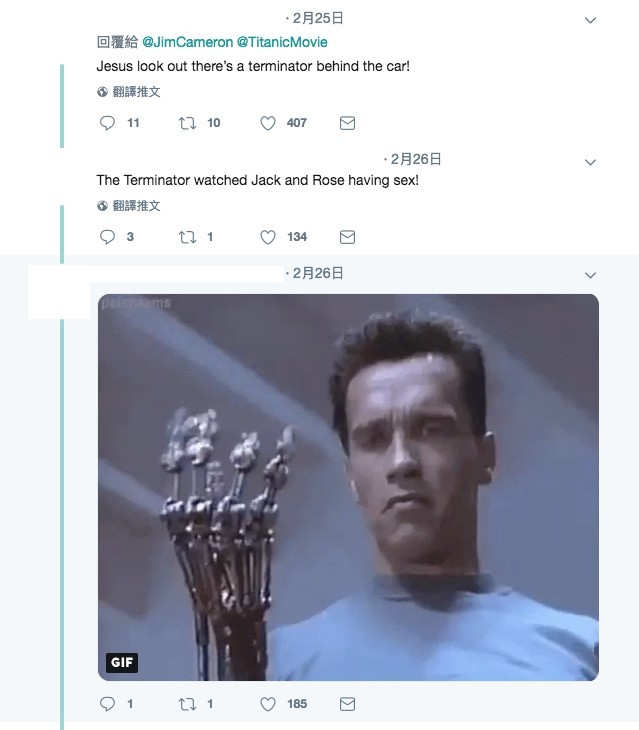
Task: Reply to the Jack and Rose tweet
Action: pos(108,237)
